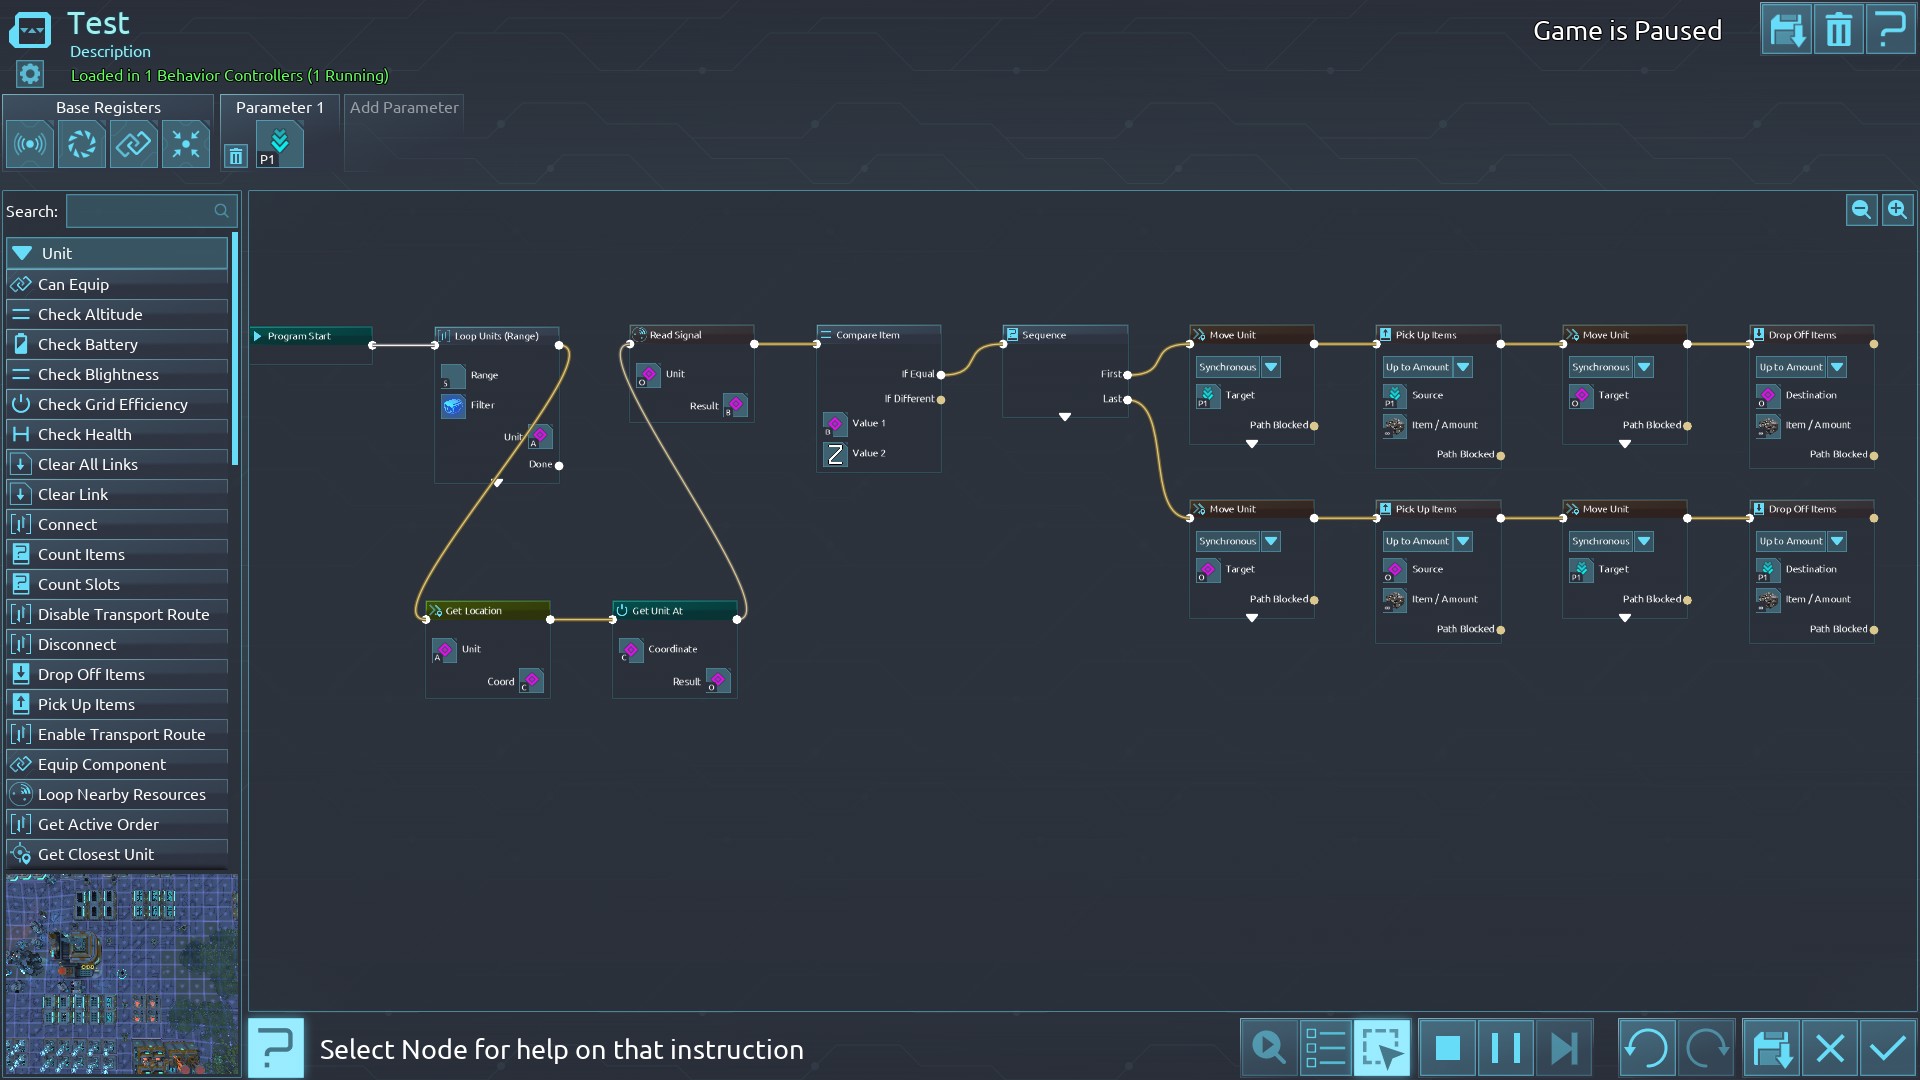Screen dimensions: 1920x1080
Task: Delete Parameter 1 with trash icon
Action: tap(235, 156)
